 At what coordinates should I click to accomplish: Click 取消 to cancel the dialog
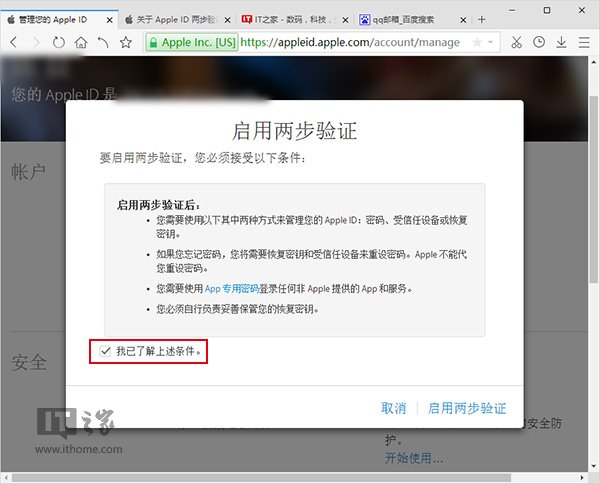coord(393,408)
